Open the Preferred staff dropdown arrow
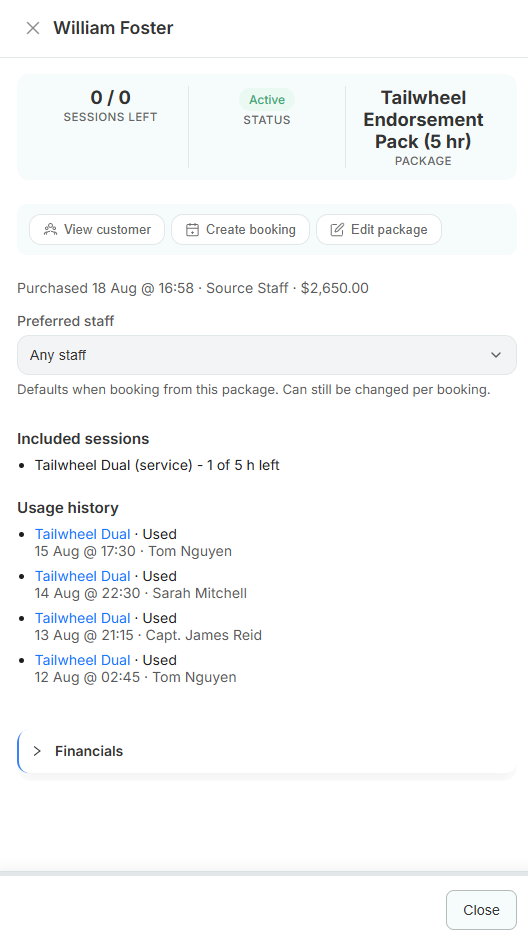528x942 pixels. pyautogui.click(x=496, y=355)
